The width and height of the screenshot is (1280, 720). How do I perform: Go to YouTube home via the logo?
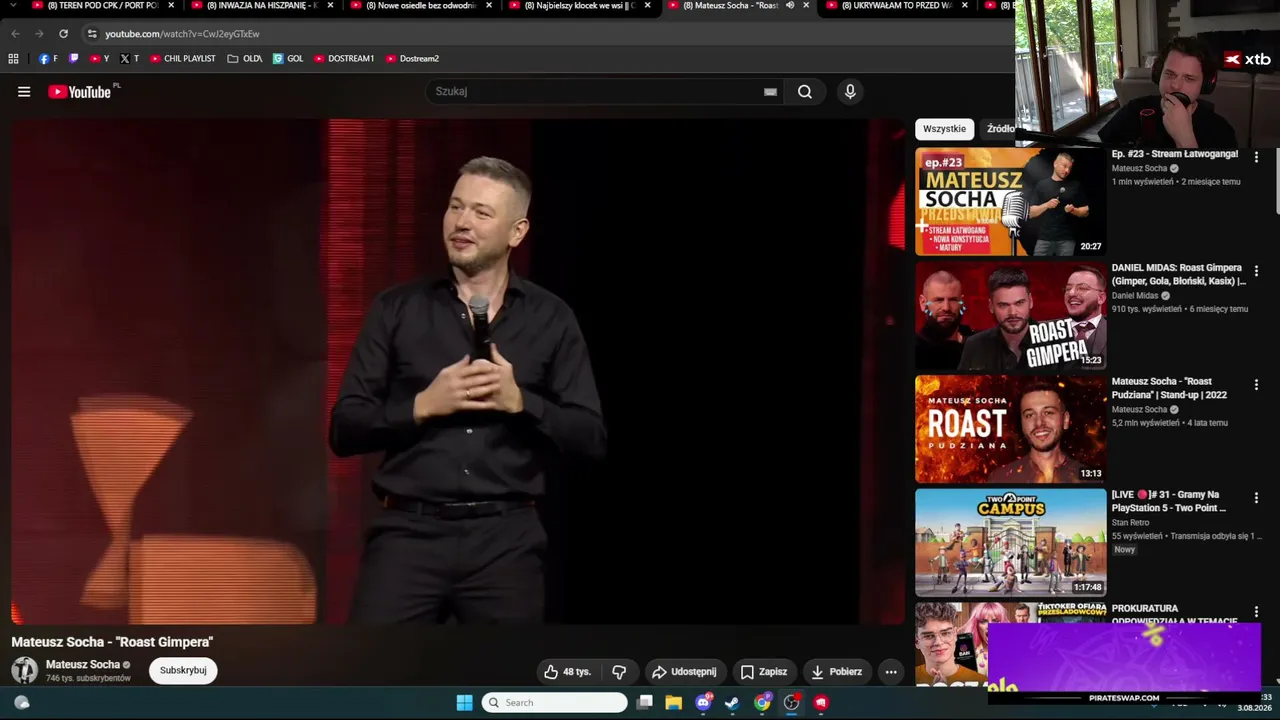pos(80,92)
